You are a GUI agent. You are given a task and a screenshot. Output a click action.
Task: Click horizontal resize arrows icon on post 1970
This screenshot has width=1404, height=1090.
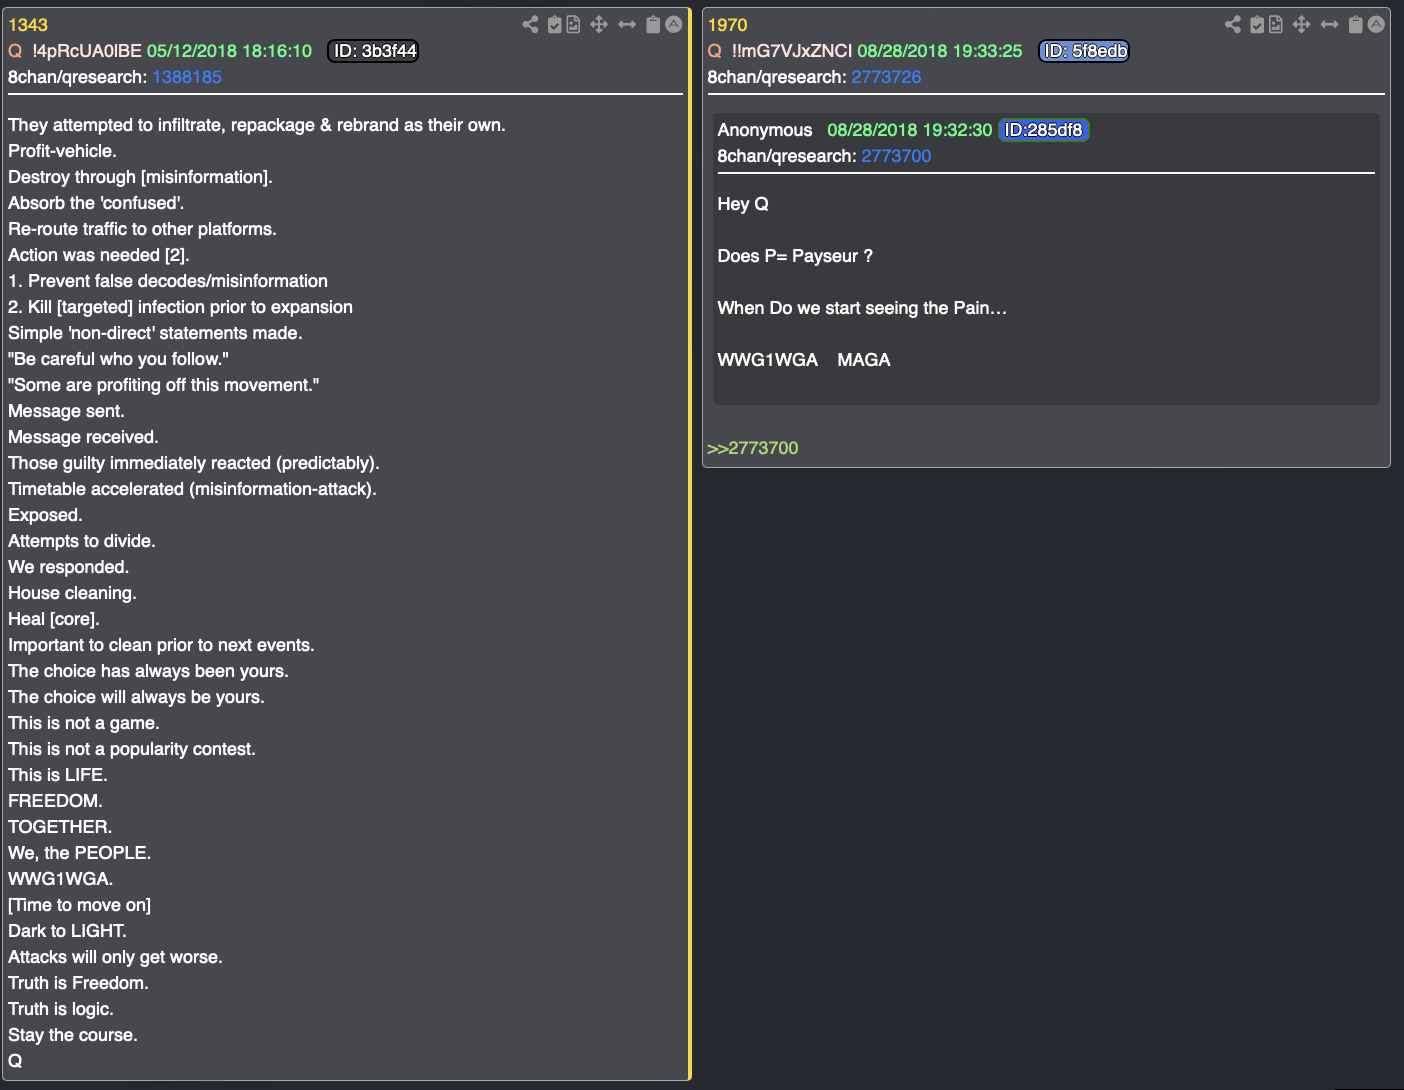pos(1330,25)
